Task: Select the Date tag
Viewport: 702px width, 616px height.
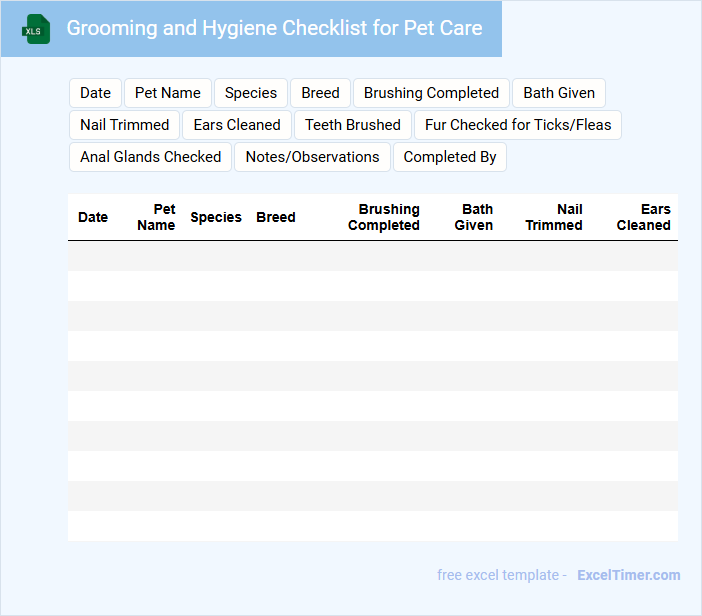Action: (x=95, y=93)
